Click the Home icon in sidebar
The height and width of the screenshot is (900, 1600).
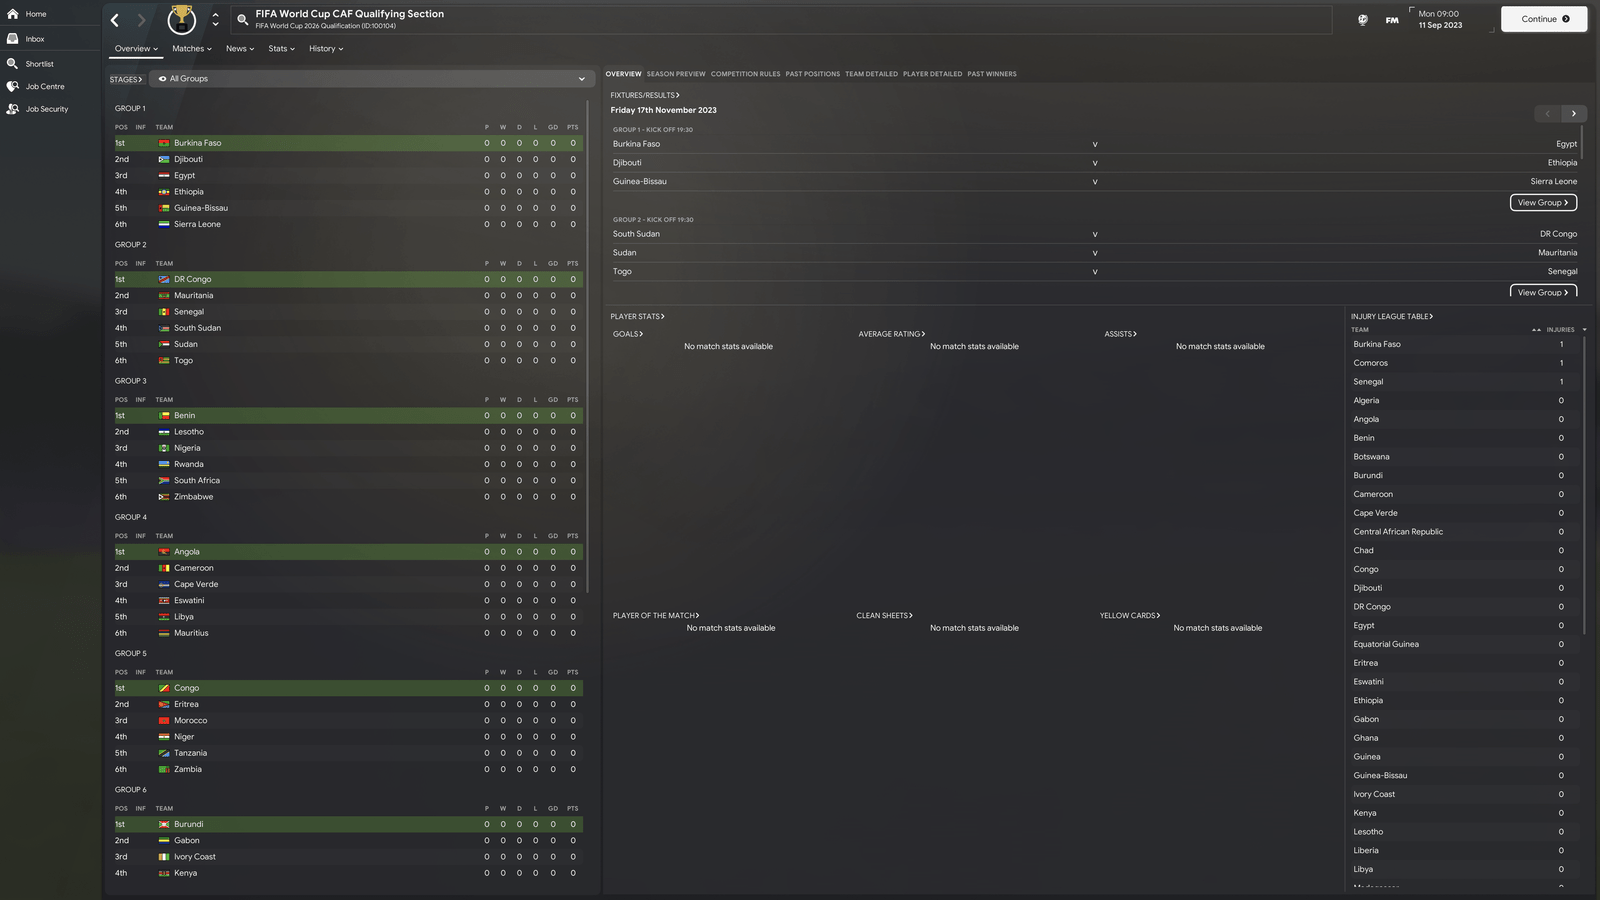point(13,14)
